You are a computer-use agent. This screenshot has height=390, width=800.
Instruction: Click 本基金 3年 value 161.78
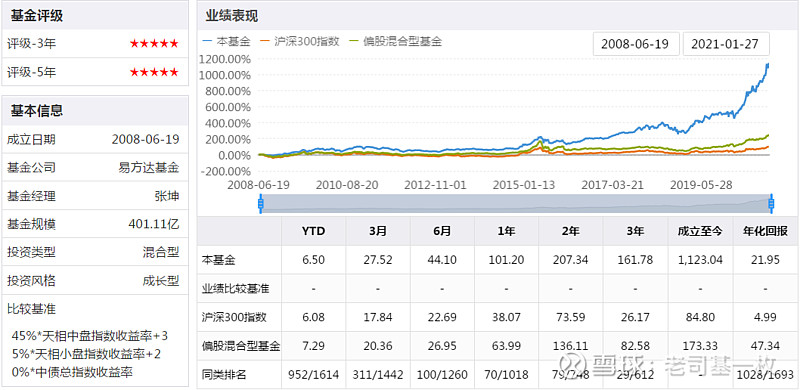[635, 260]
